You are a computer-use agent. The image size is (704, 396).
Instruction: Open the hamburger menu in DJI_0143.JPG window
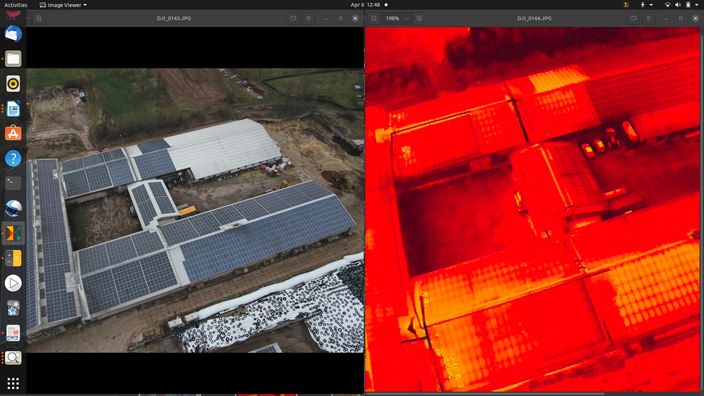[308, 18]
